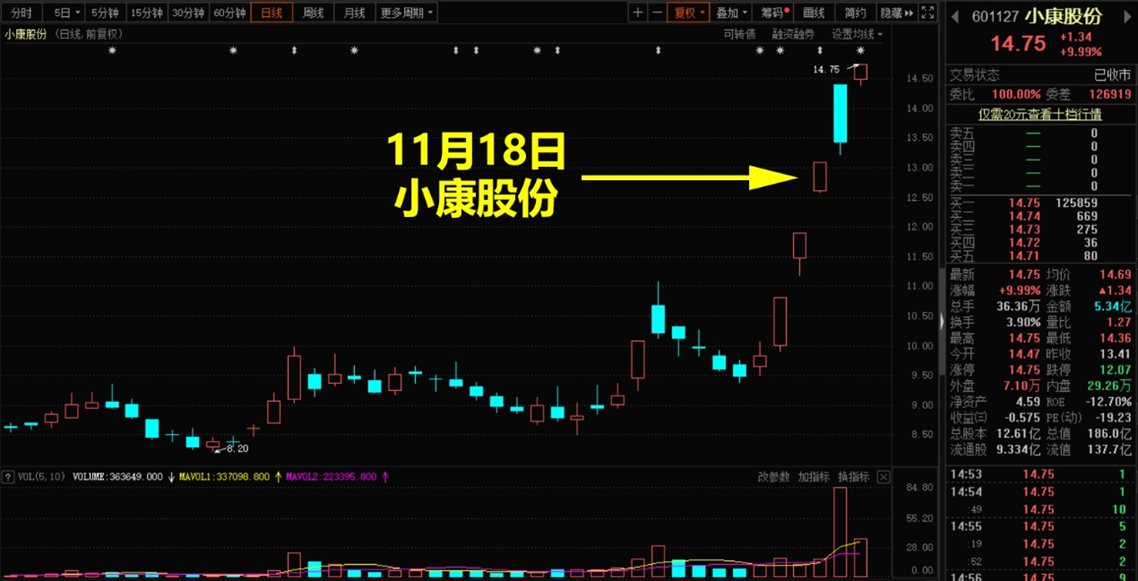Image resolution: width=1138 pixels, height=581 pixels.
Task: Select the 卖五 ask row
Action: tap(1039, 133)
